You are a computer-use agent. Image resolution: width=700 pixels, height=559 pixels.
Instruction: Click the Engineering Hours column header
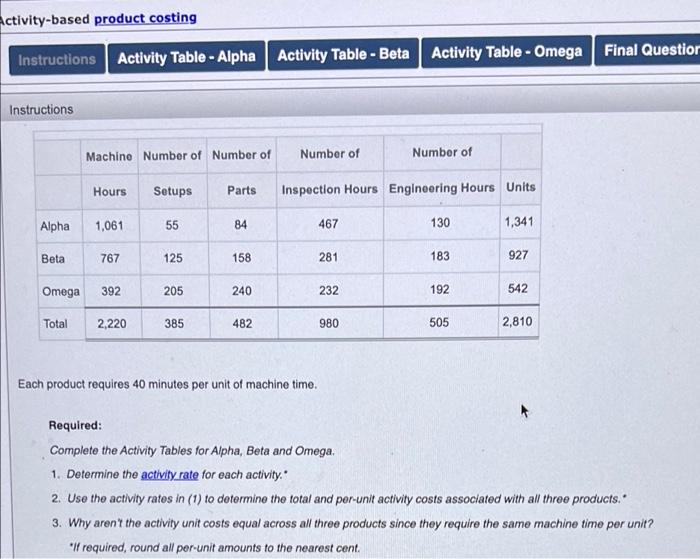pyautogui.click(x=442, y=188)
